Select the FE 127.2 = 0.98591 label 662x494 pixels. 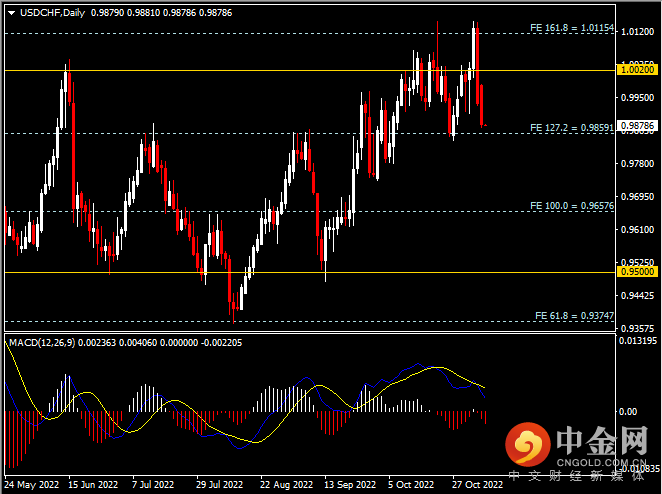(572, 128)
